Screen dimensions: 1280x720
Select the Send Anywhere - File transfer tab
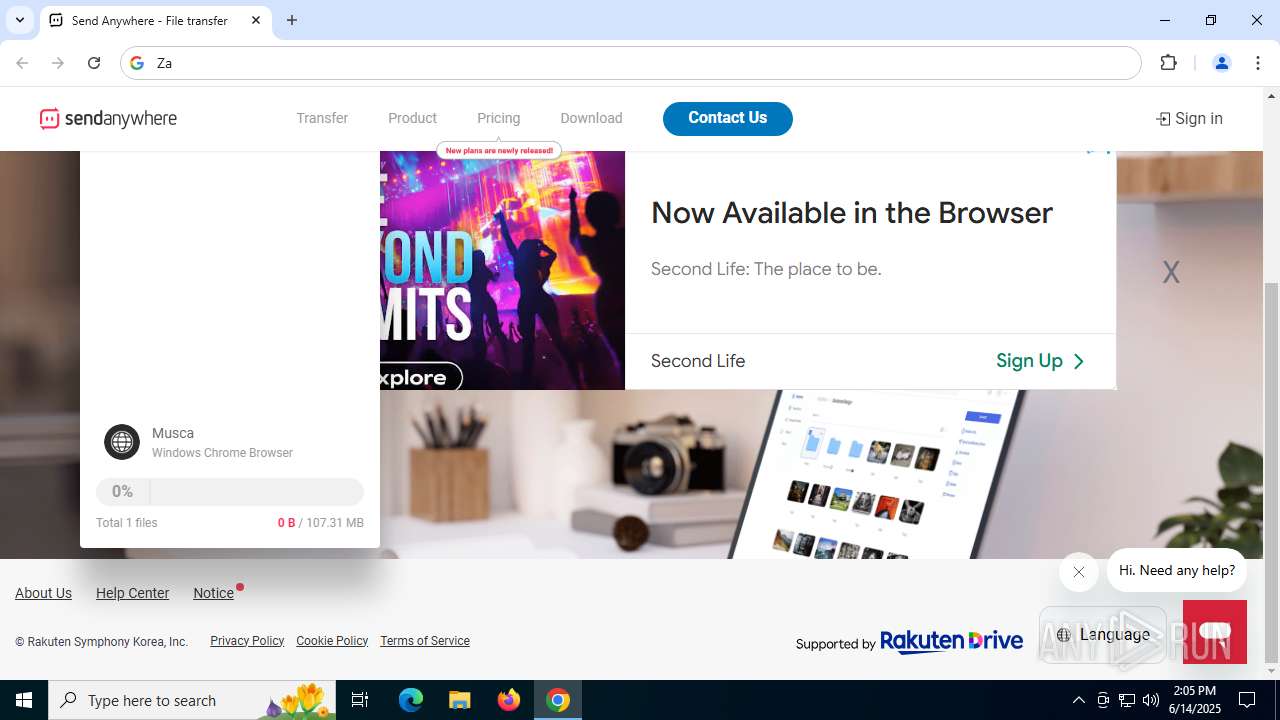155,20
